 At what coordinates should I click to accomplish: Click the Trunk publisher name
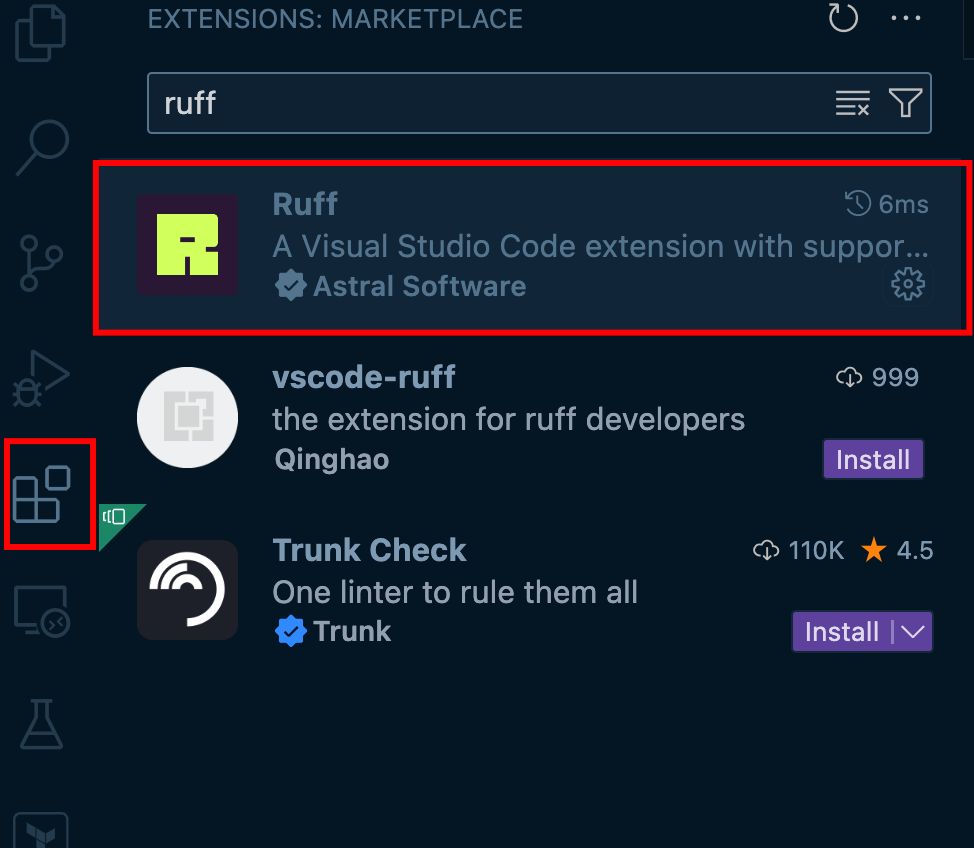pos(352,632)
